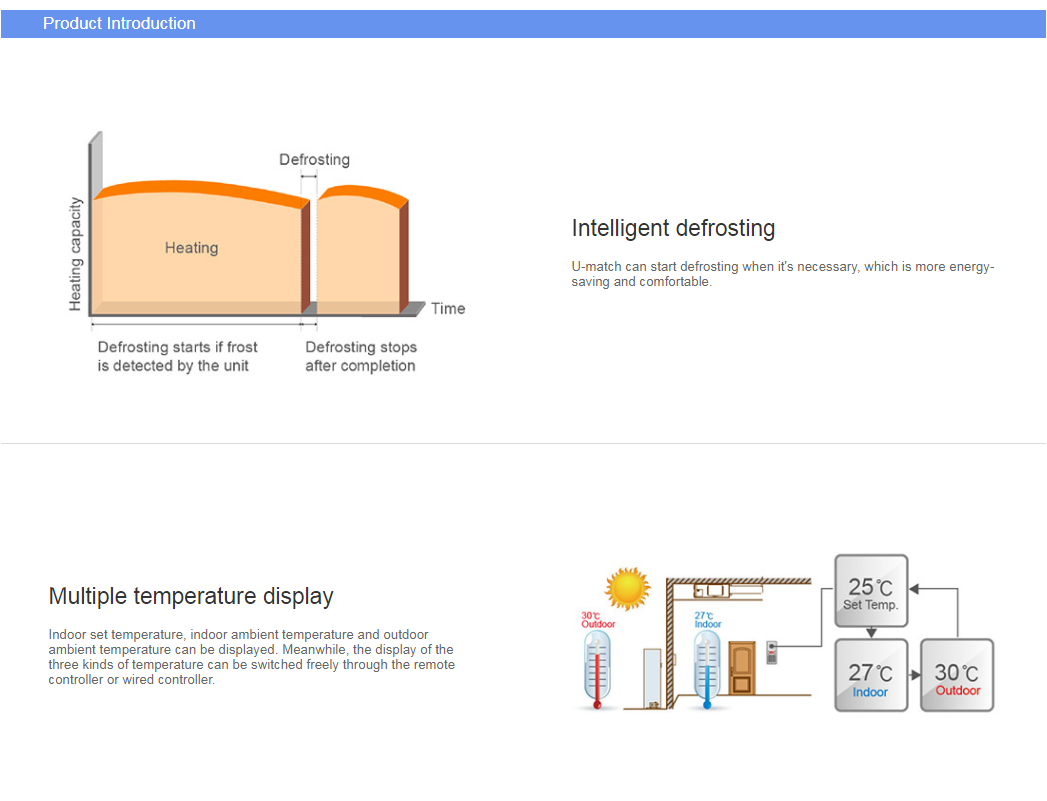Click the sun icon in the temperature diagram
The width and height of the screenshot is (1047, 801).
627,588
